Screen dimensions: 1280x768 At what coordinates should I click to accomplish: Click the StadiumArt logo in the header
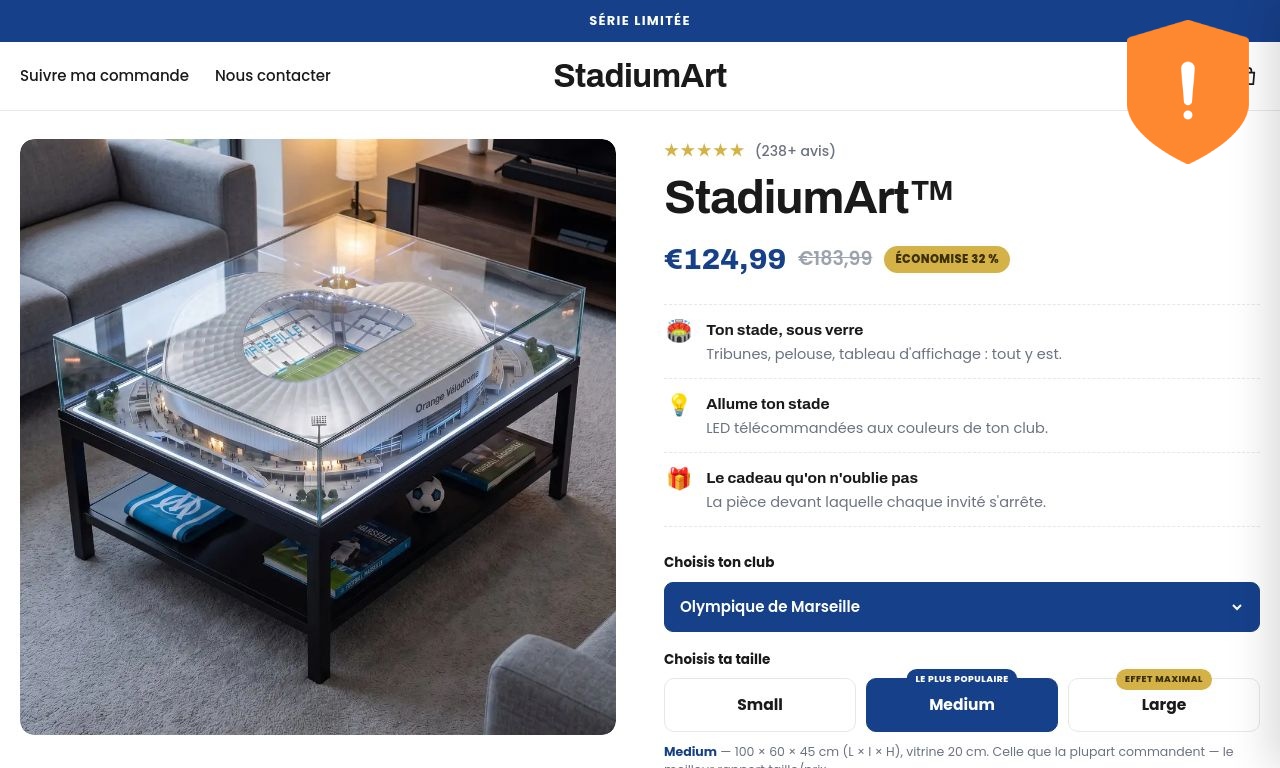(x=640, y=76)
